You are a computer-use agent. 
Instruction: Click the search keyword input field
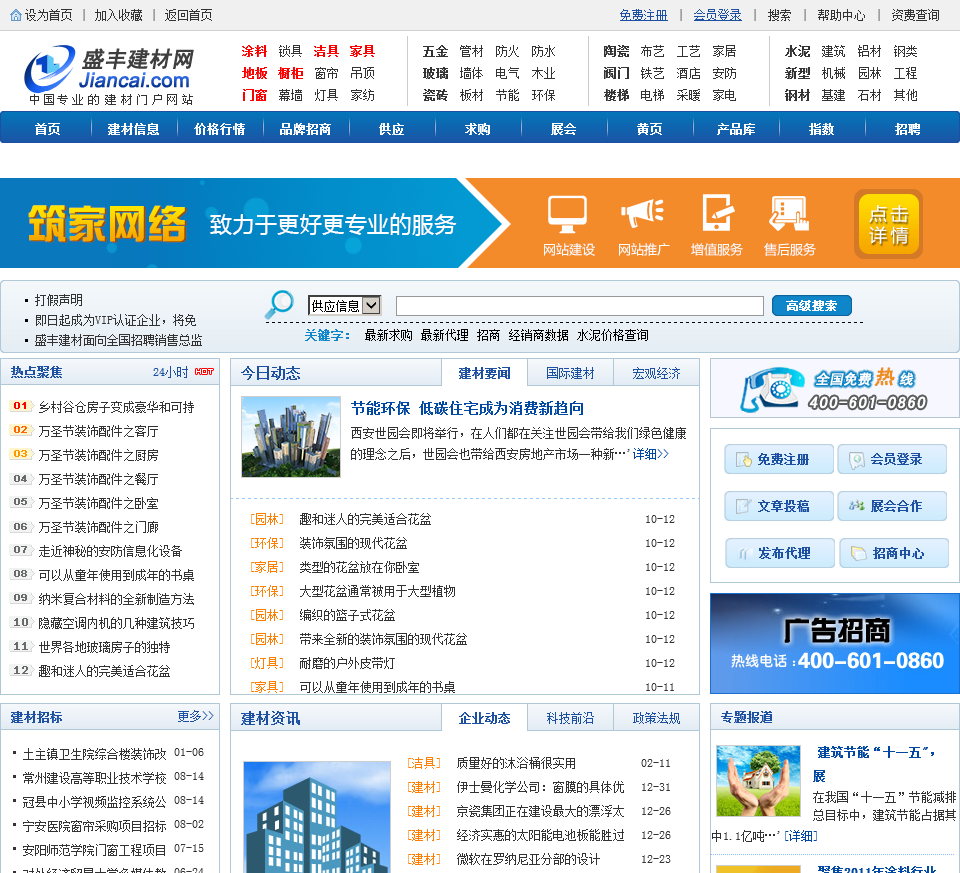[580, 305]
